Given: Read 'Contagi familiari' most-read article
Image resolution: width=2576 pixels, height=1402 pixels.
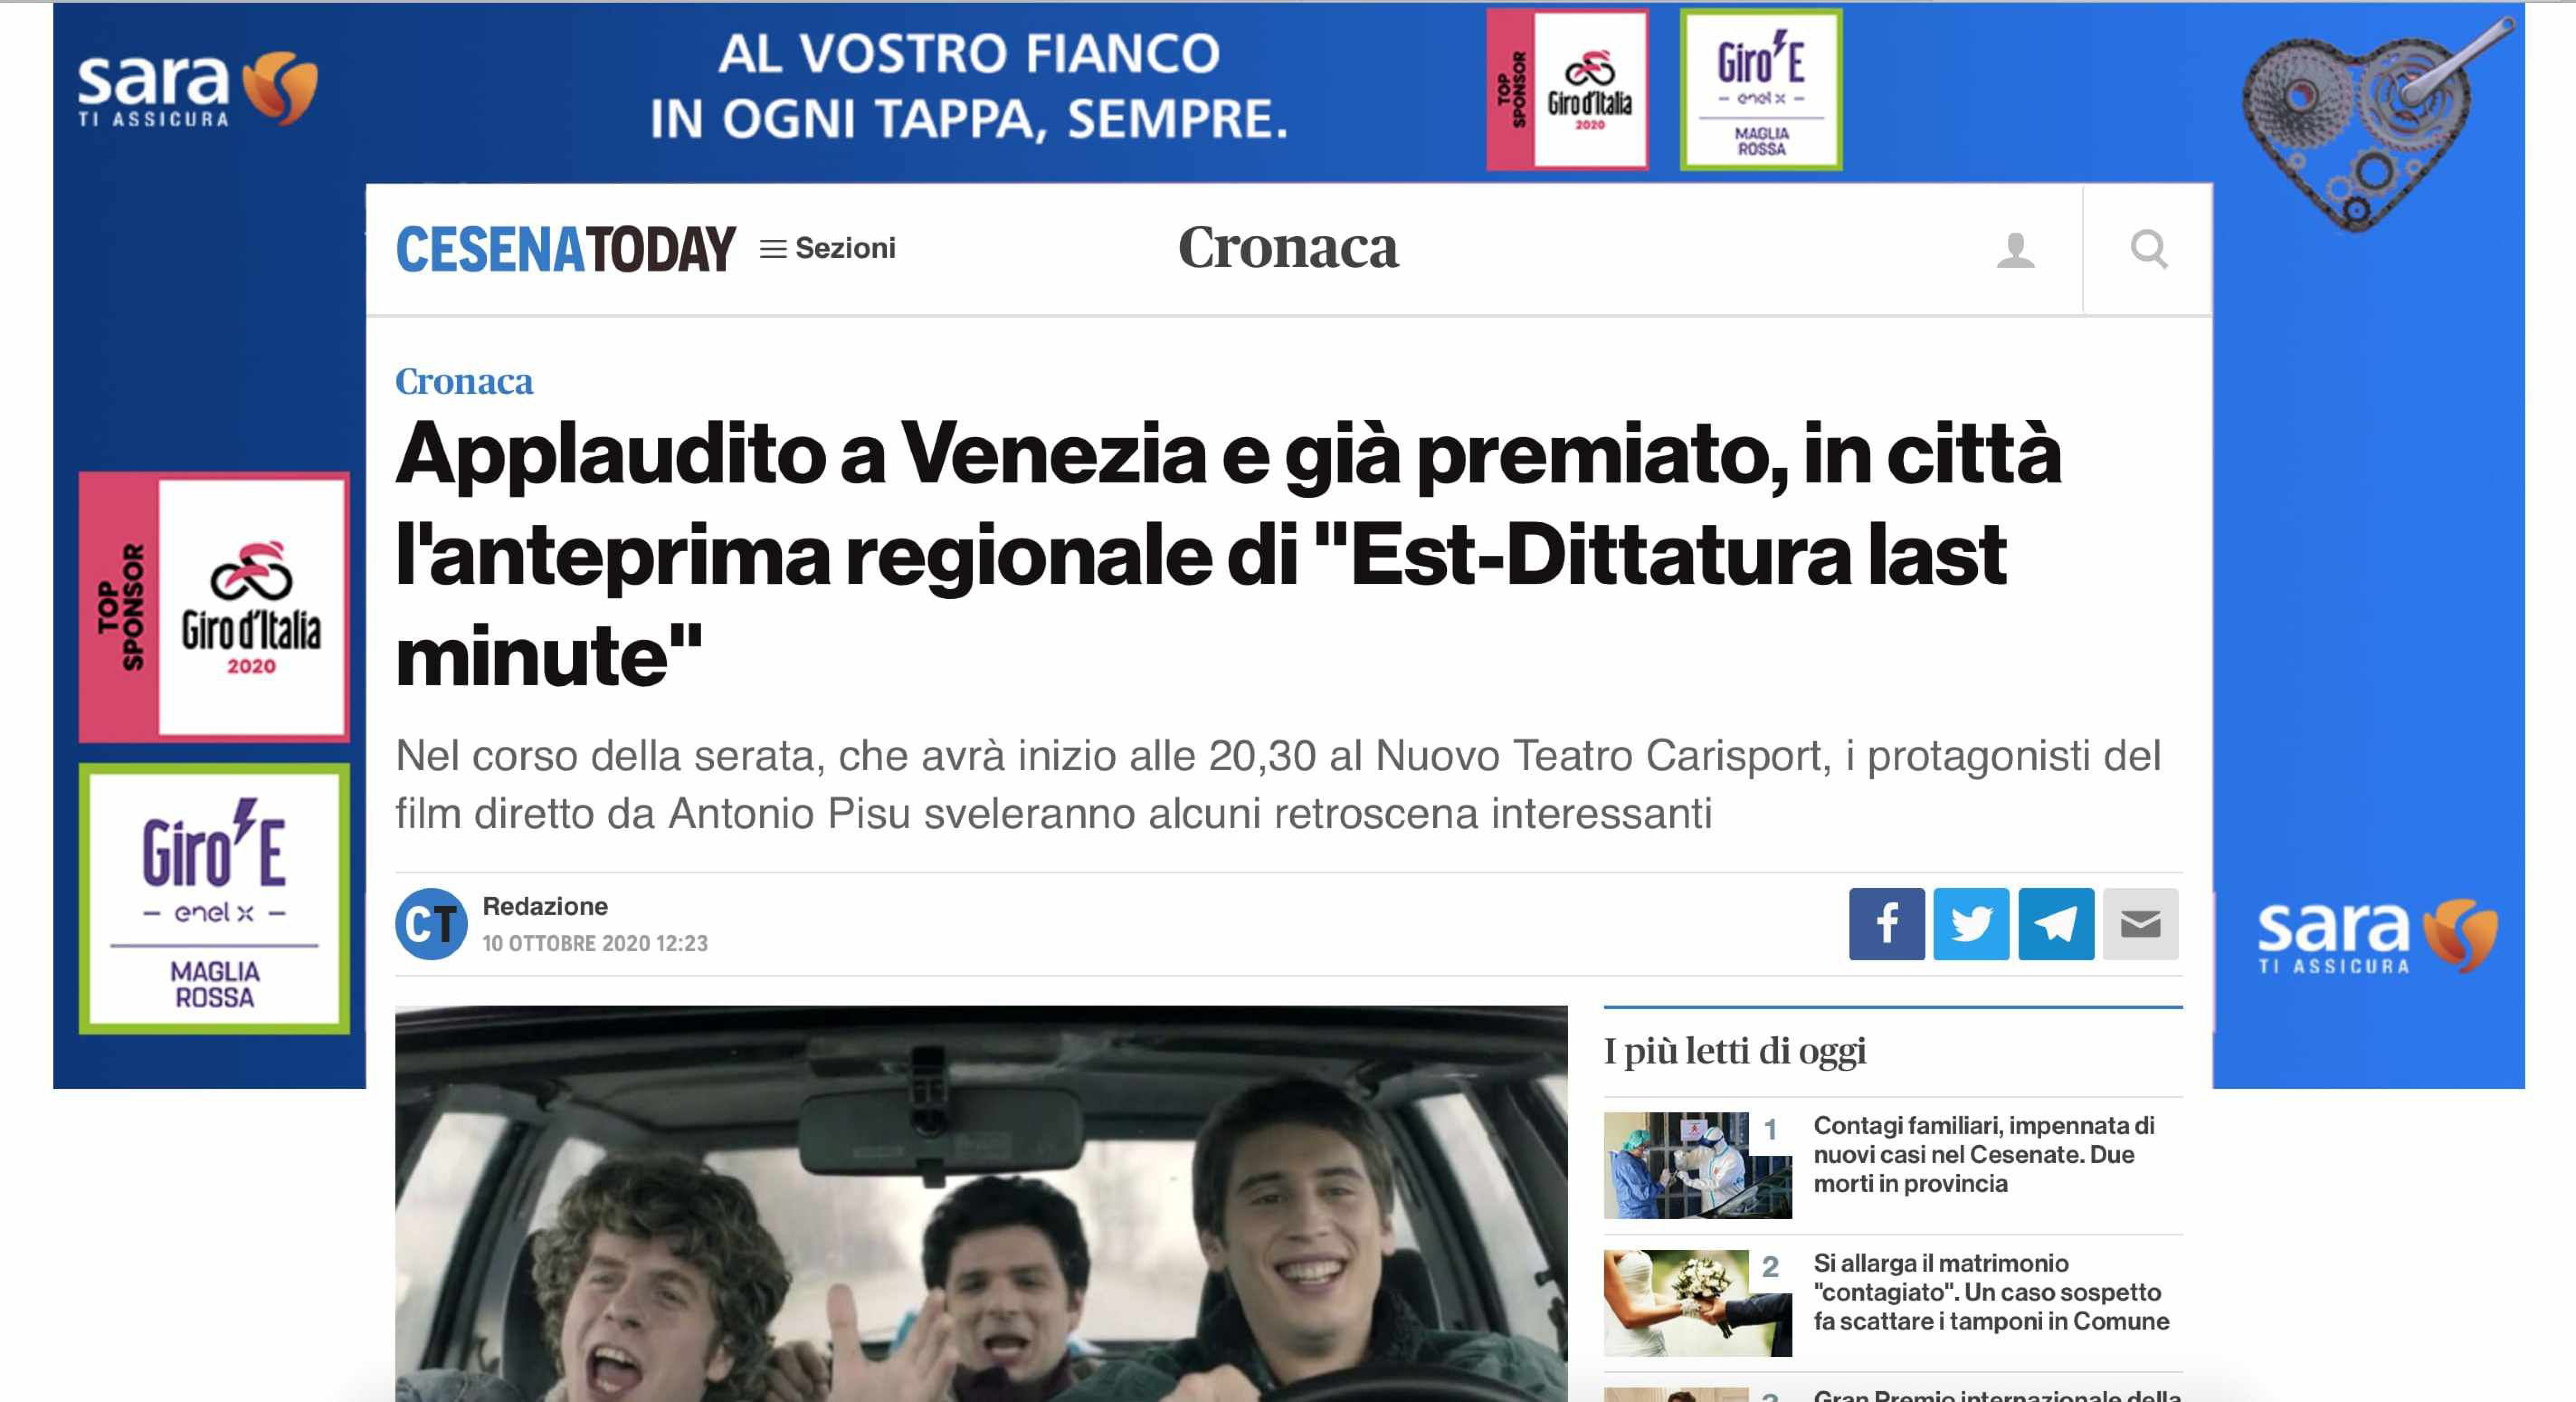Looking at the screenshot, I should (1983, 1154).
